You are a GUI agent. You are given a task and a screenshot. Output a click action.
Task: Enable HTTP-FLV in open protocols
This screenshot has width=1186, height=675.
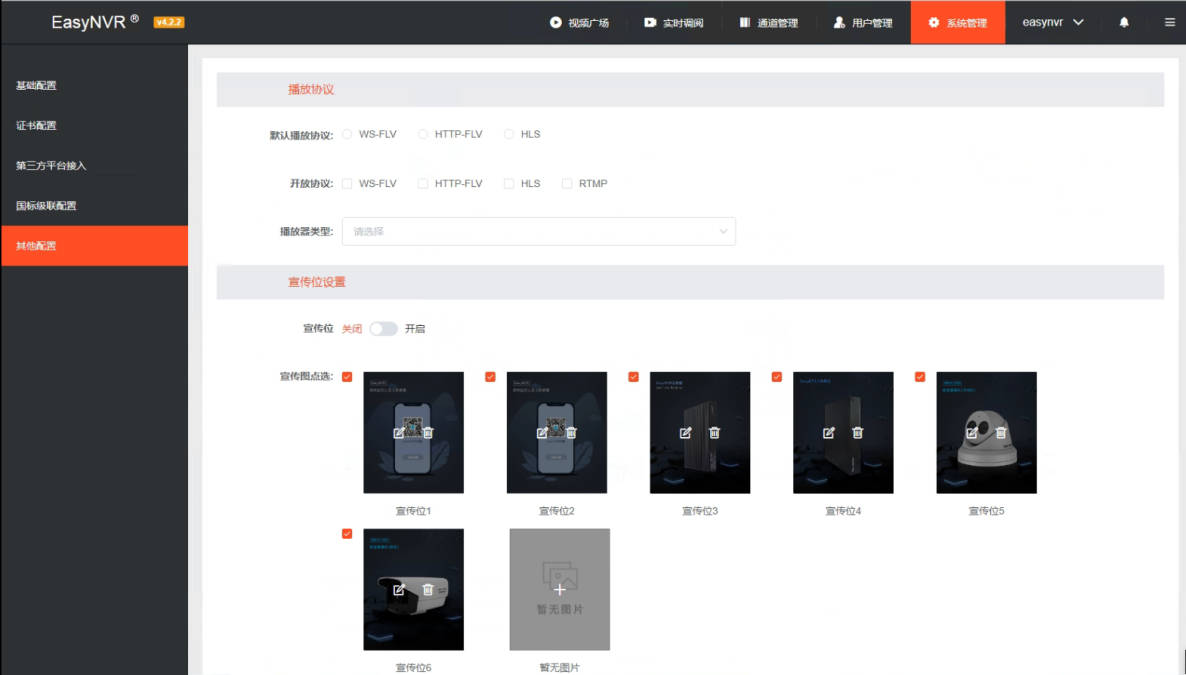pos(423,183)
